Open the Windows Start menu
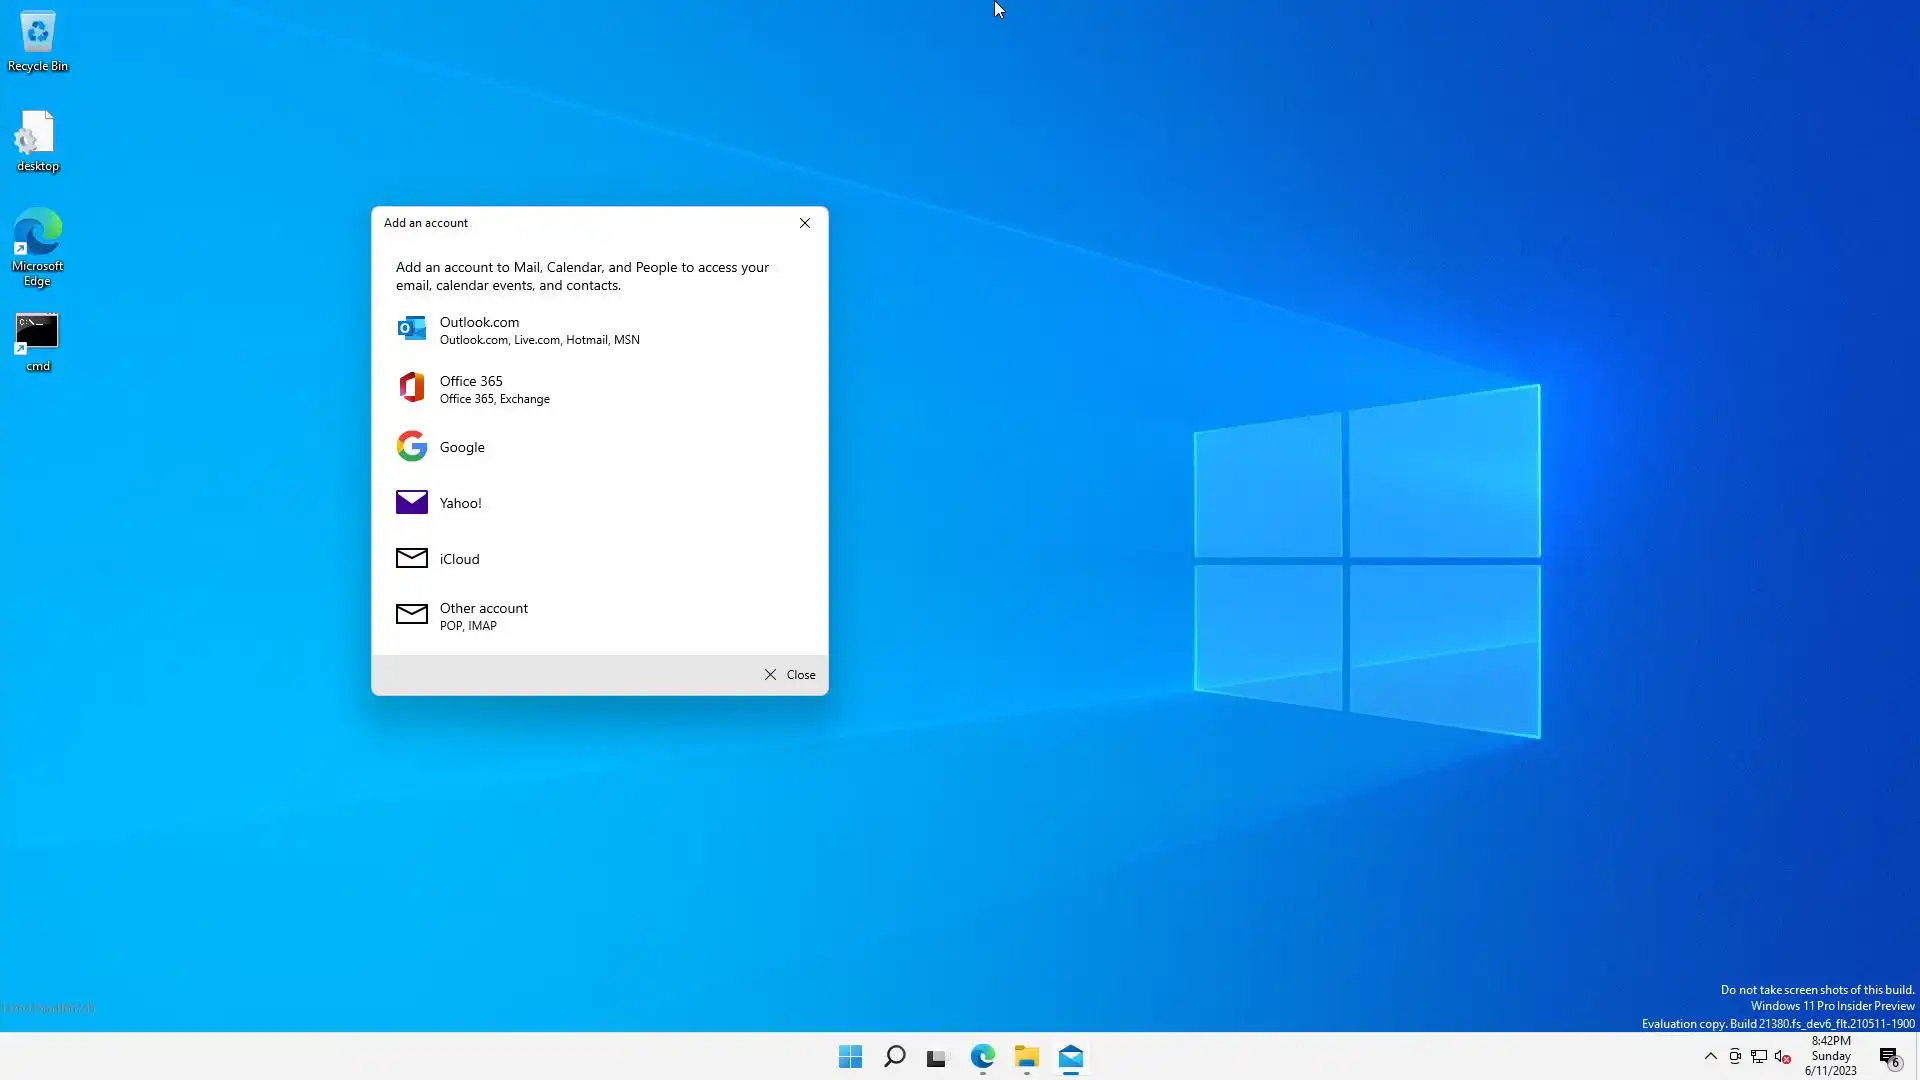 click(850, 1057)
